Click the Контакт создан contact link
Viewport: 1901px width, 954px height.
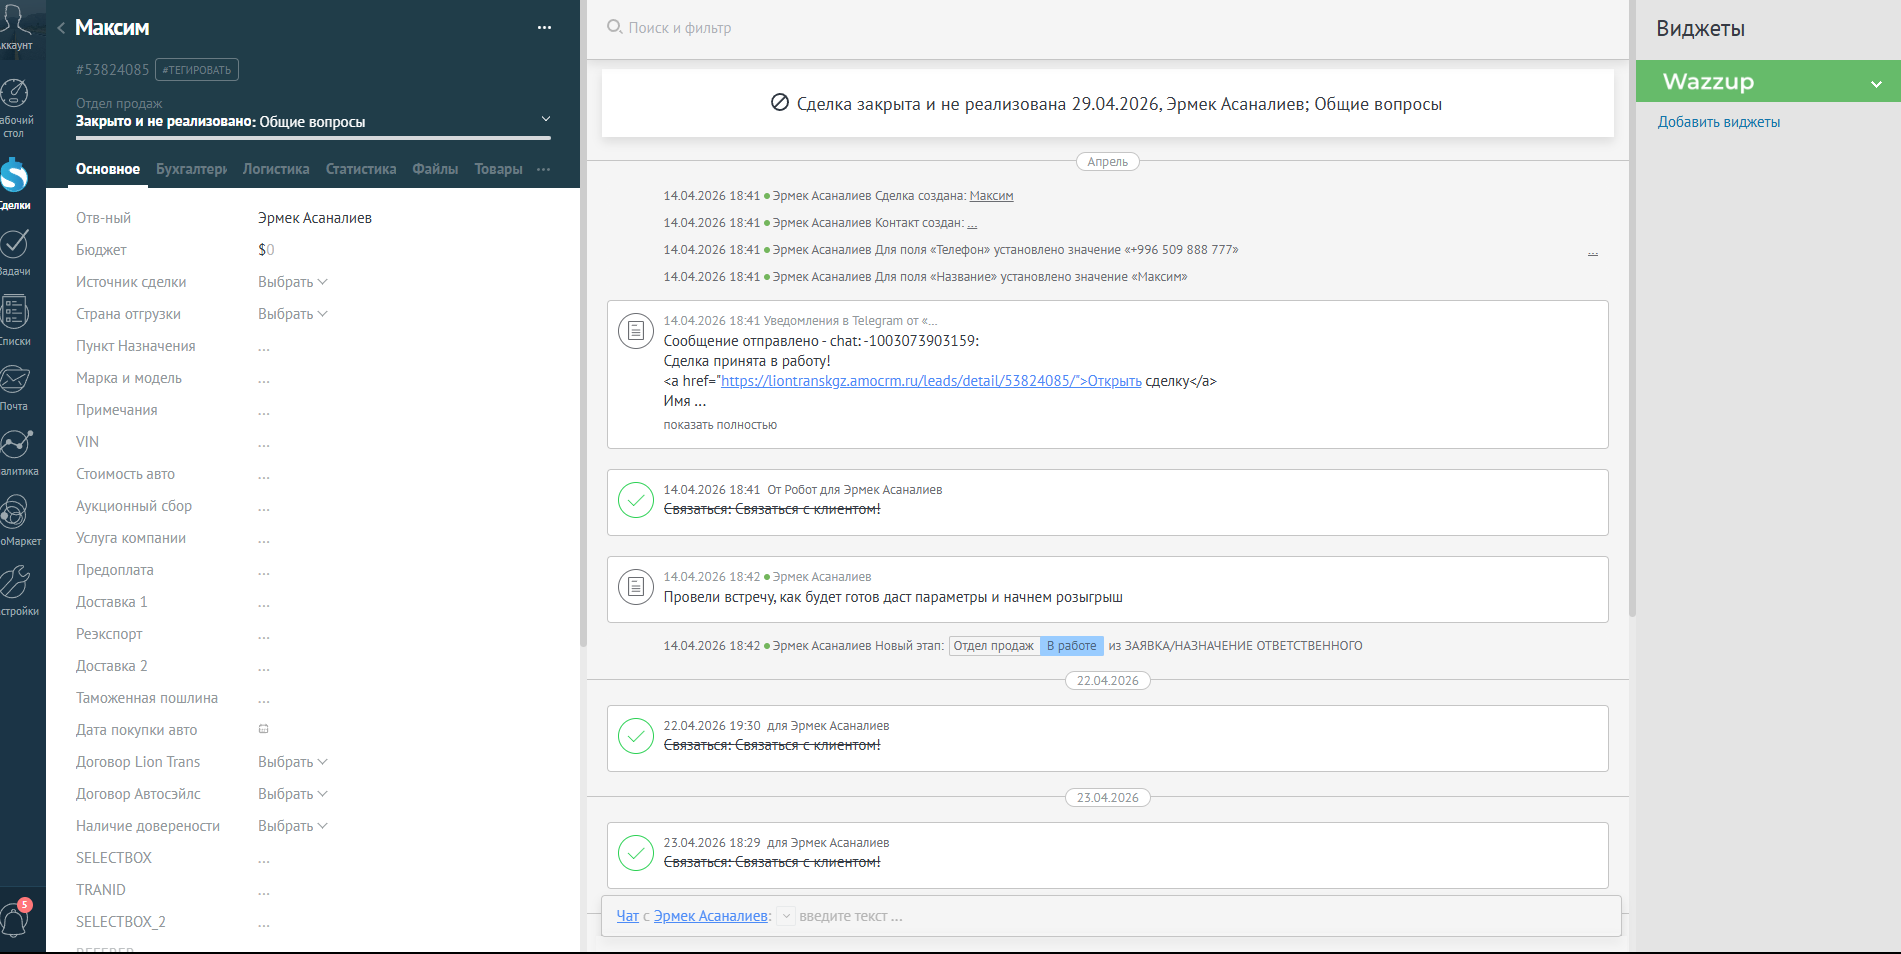(972, 223)
